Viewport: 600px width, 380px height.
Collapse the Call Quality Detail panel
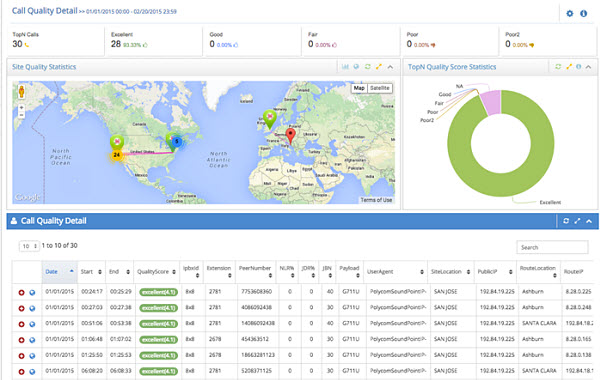pyautogui.click(x=589, y=221)
